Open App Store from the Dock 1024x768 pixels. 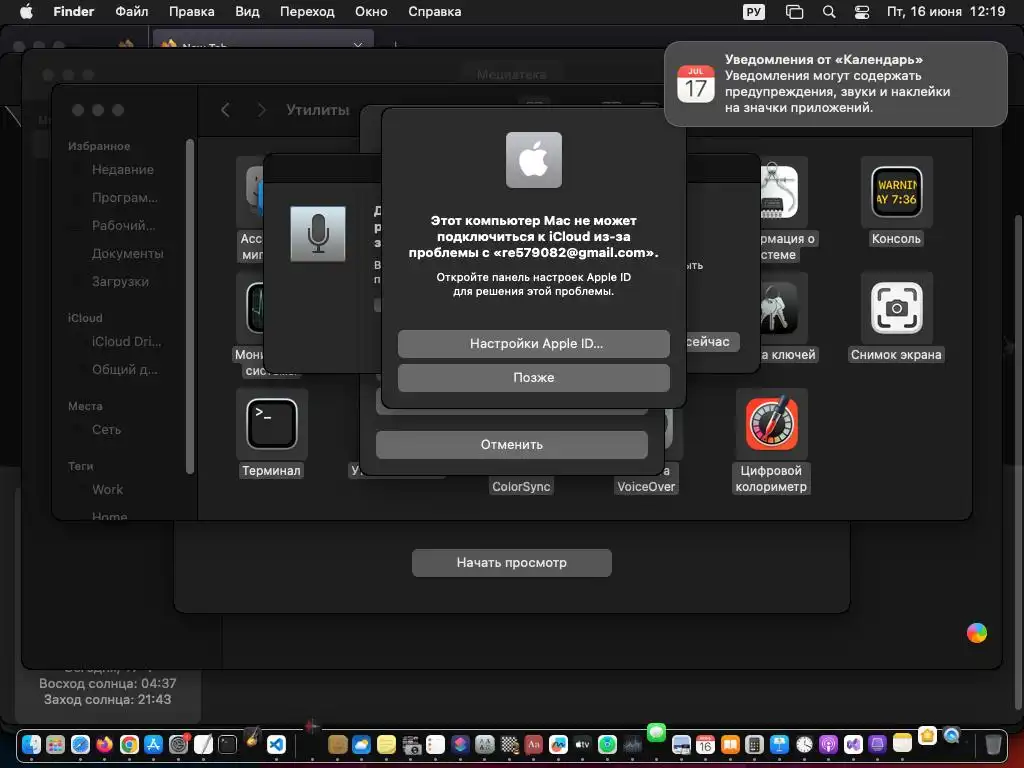pyautogui.click(x=153, y=744)
